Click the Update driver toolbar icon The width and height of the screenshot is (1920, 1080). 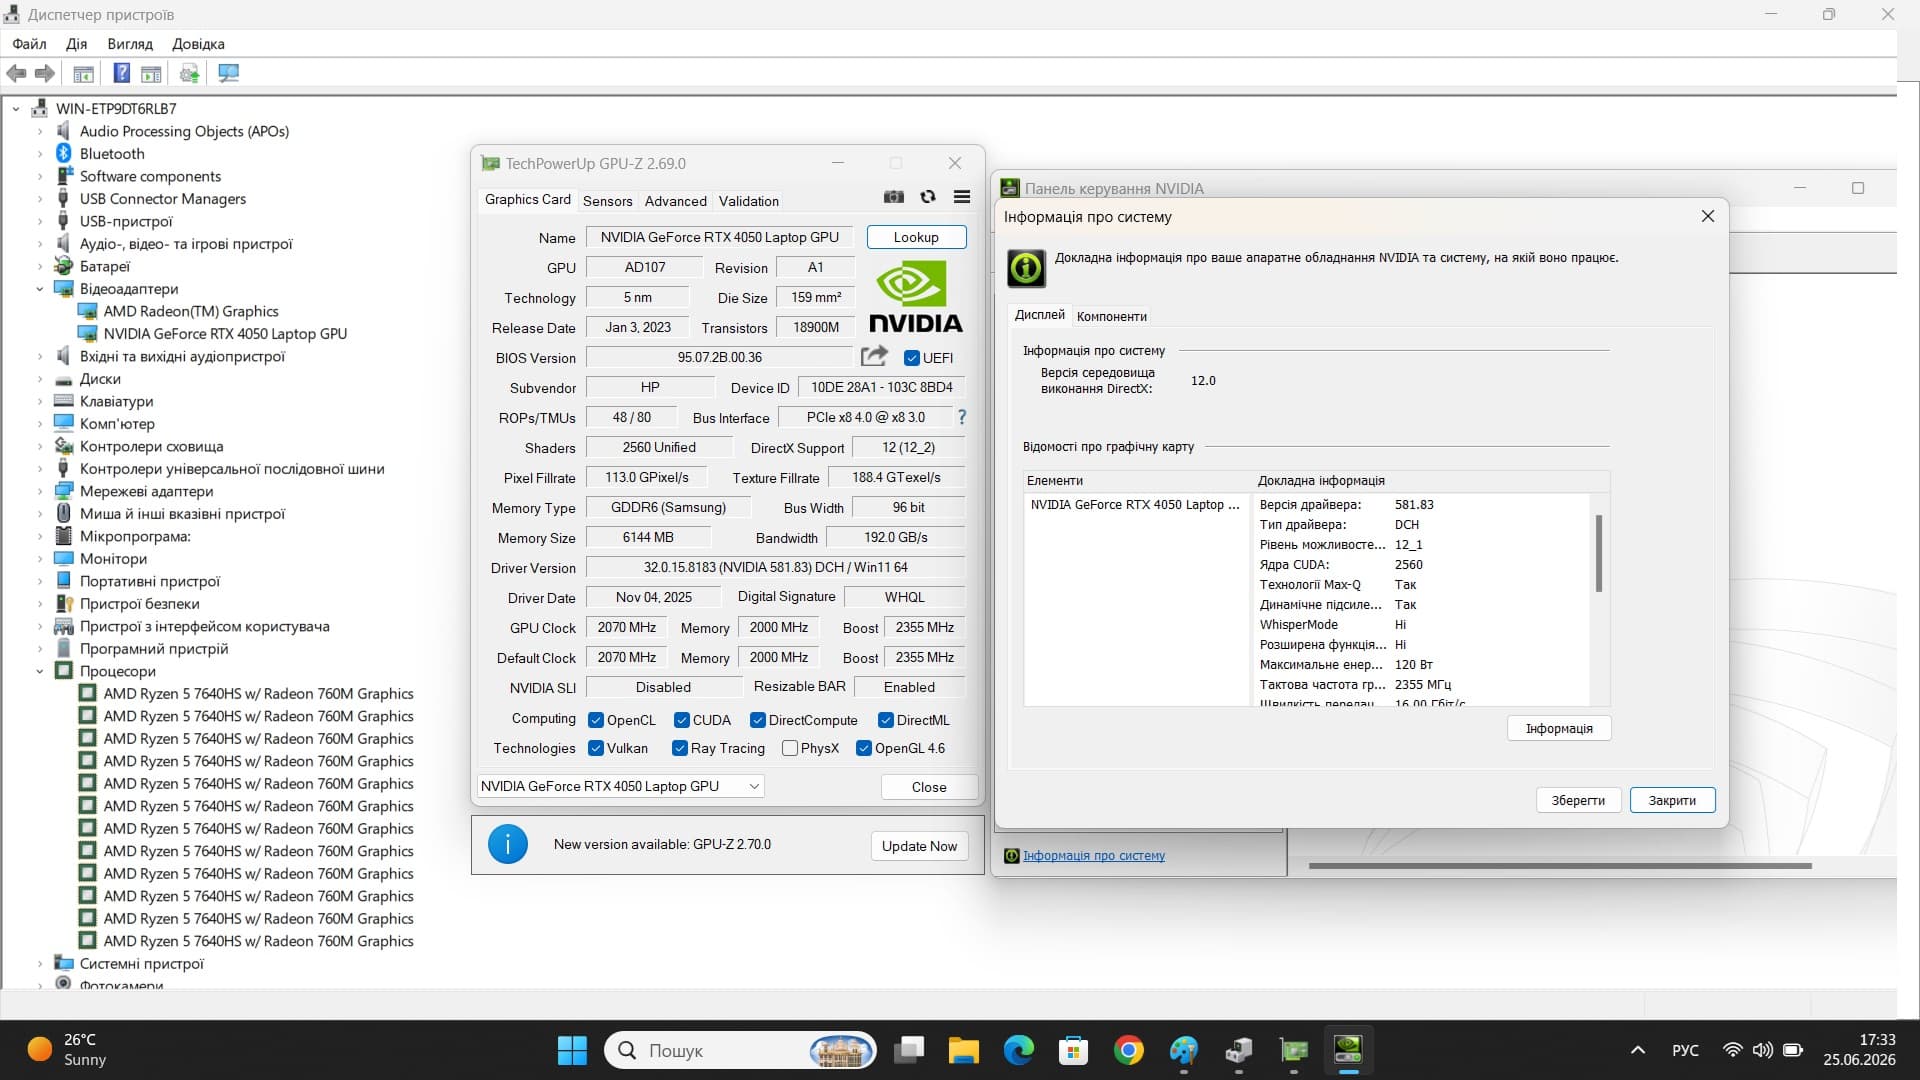tap(189, 73)
